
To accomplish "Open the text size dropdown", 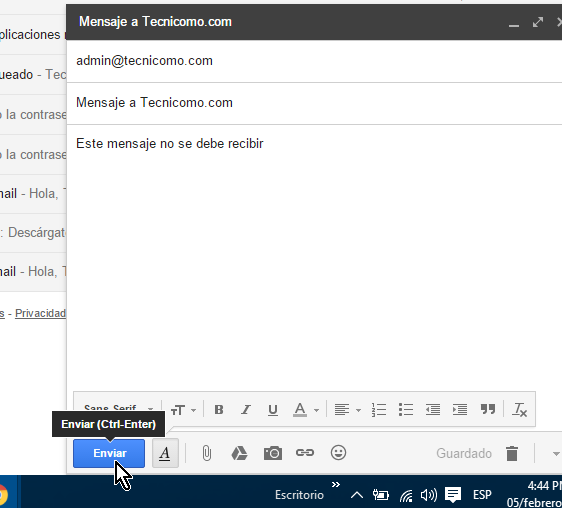I will coord(183,410).
